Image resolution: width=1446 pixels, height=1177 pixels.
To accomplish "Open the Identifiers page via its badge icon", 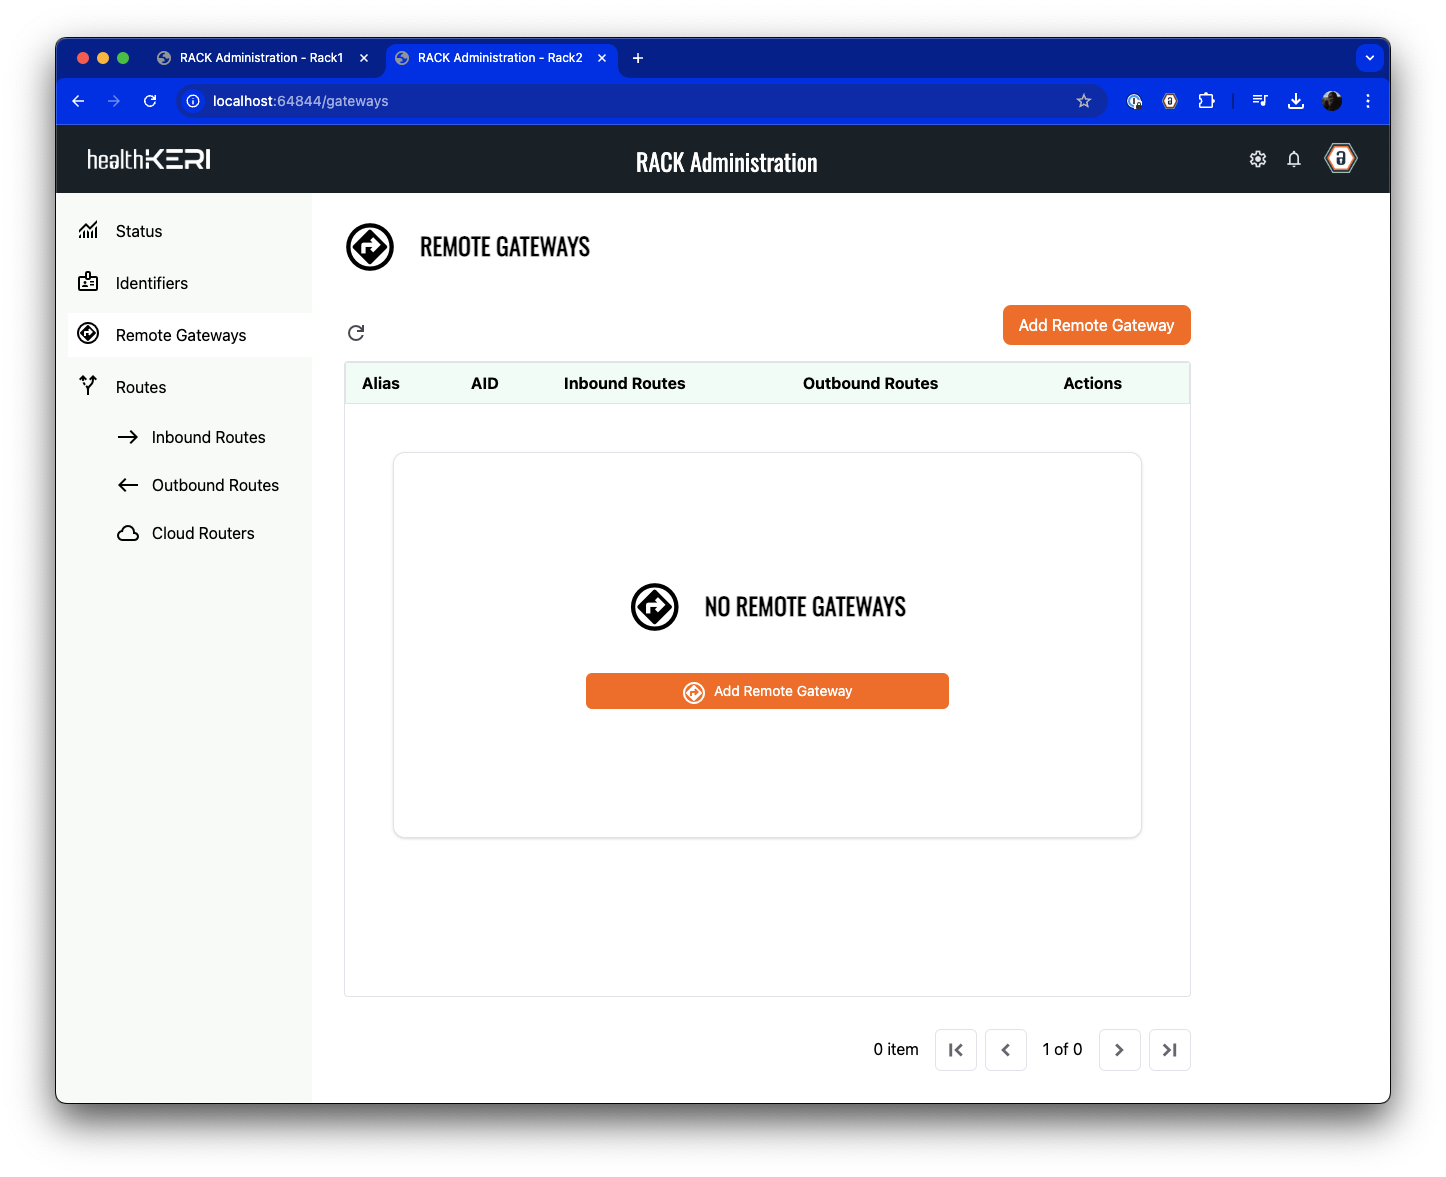I will (x=88, y=283).
